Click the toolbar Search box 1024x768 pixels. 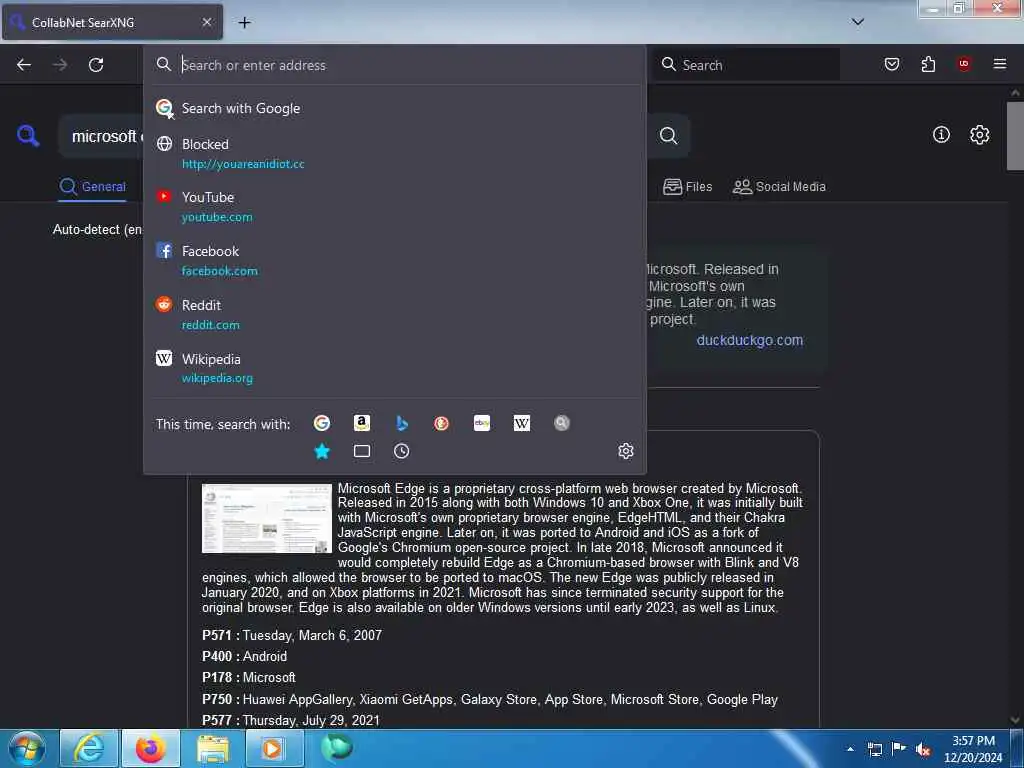(748, 65)
